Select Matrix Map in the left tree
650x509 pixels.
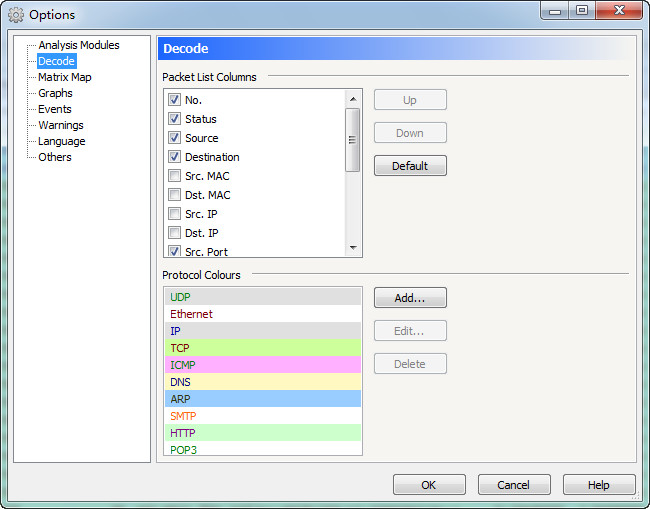[64, 77]
